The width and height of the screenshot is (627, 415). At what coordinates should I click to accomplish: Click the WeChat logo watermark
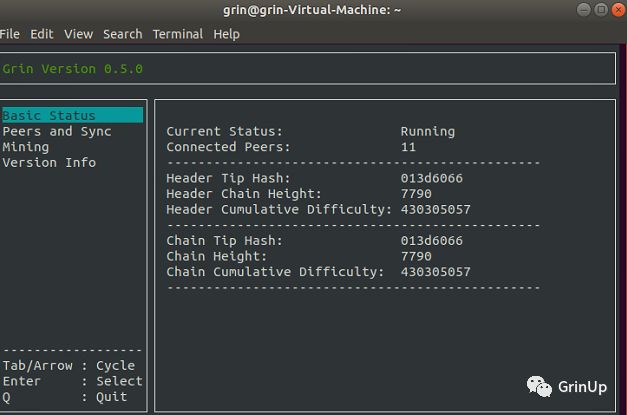[x=539, y=387]
